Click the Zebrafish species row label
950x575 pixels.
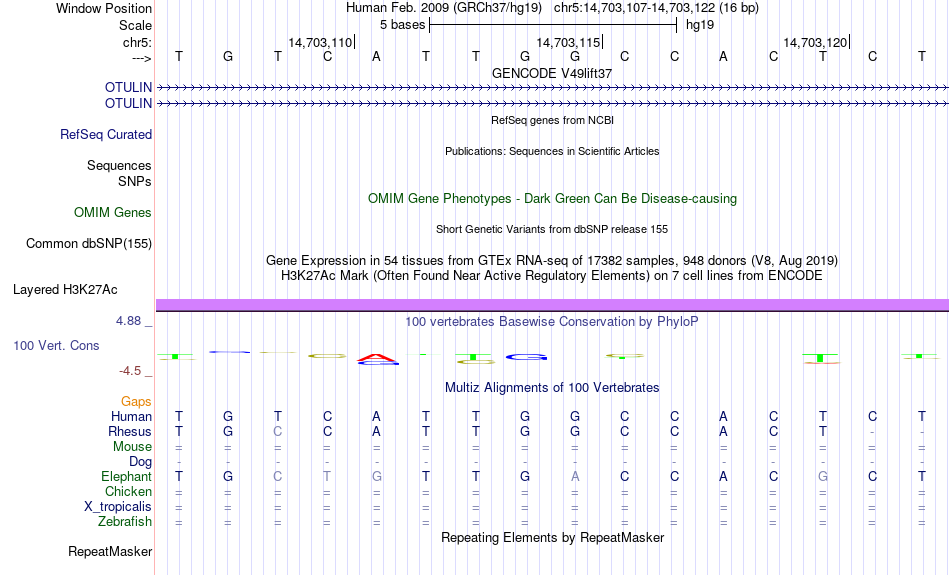click(125, 521)
